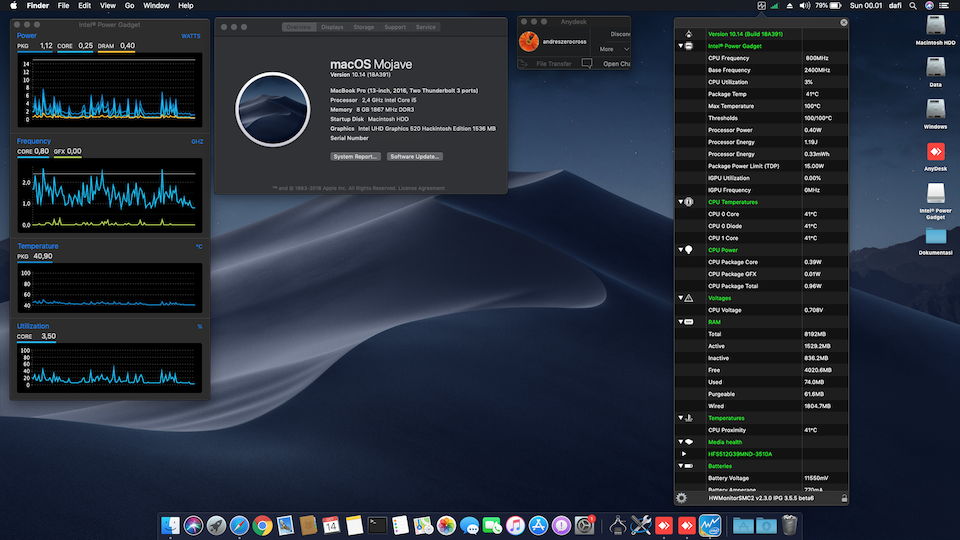
Task: Launch Google Chrome from the Dock
Action: pos(262,525)
